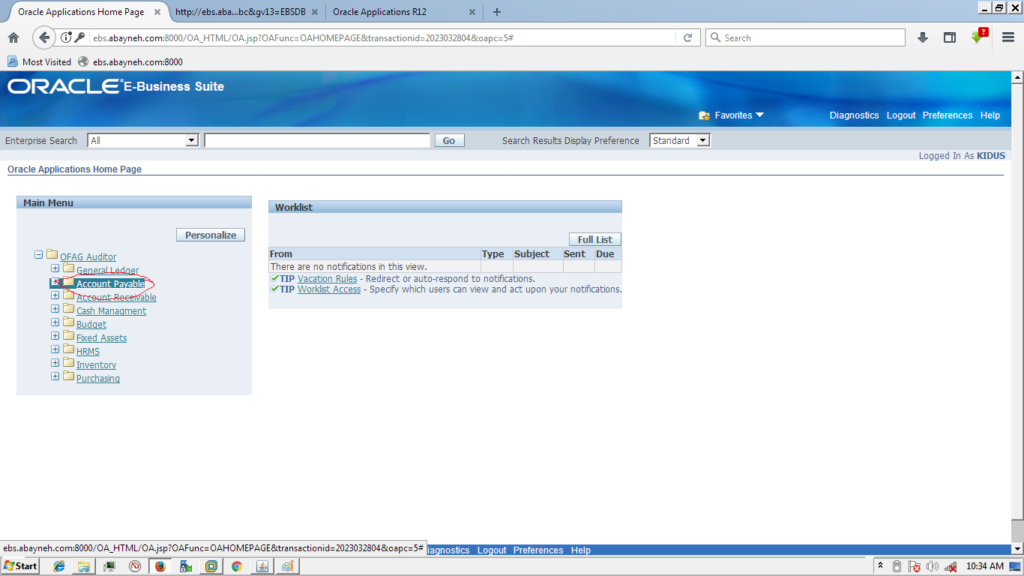Switch to the Oracle Applications R12 tab
Image resolution: width=1024 pixels, height=576 pixels.
click(x=379, y=12)
